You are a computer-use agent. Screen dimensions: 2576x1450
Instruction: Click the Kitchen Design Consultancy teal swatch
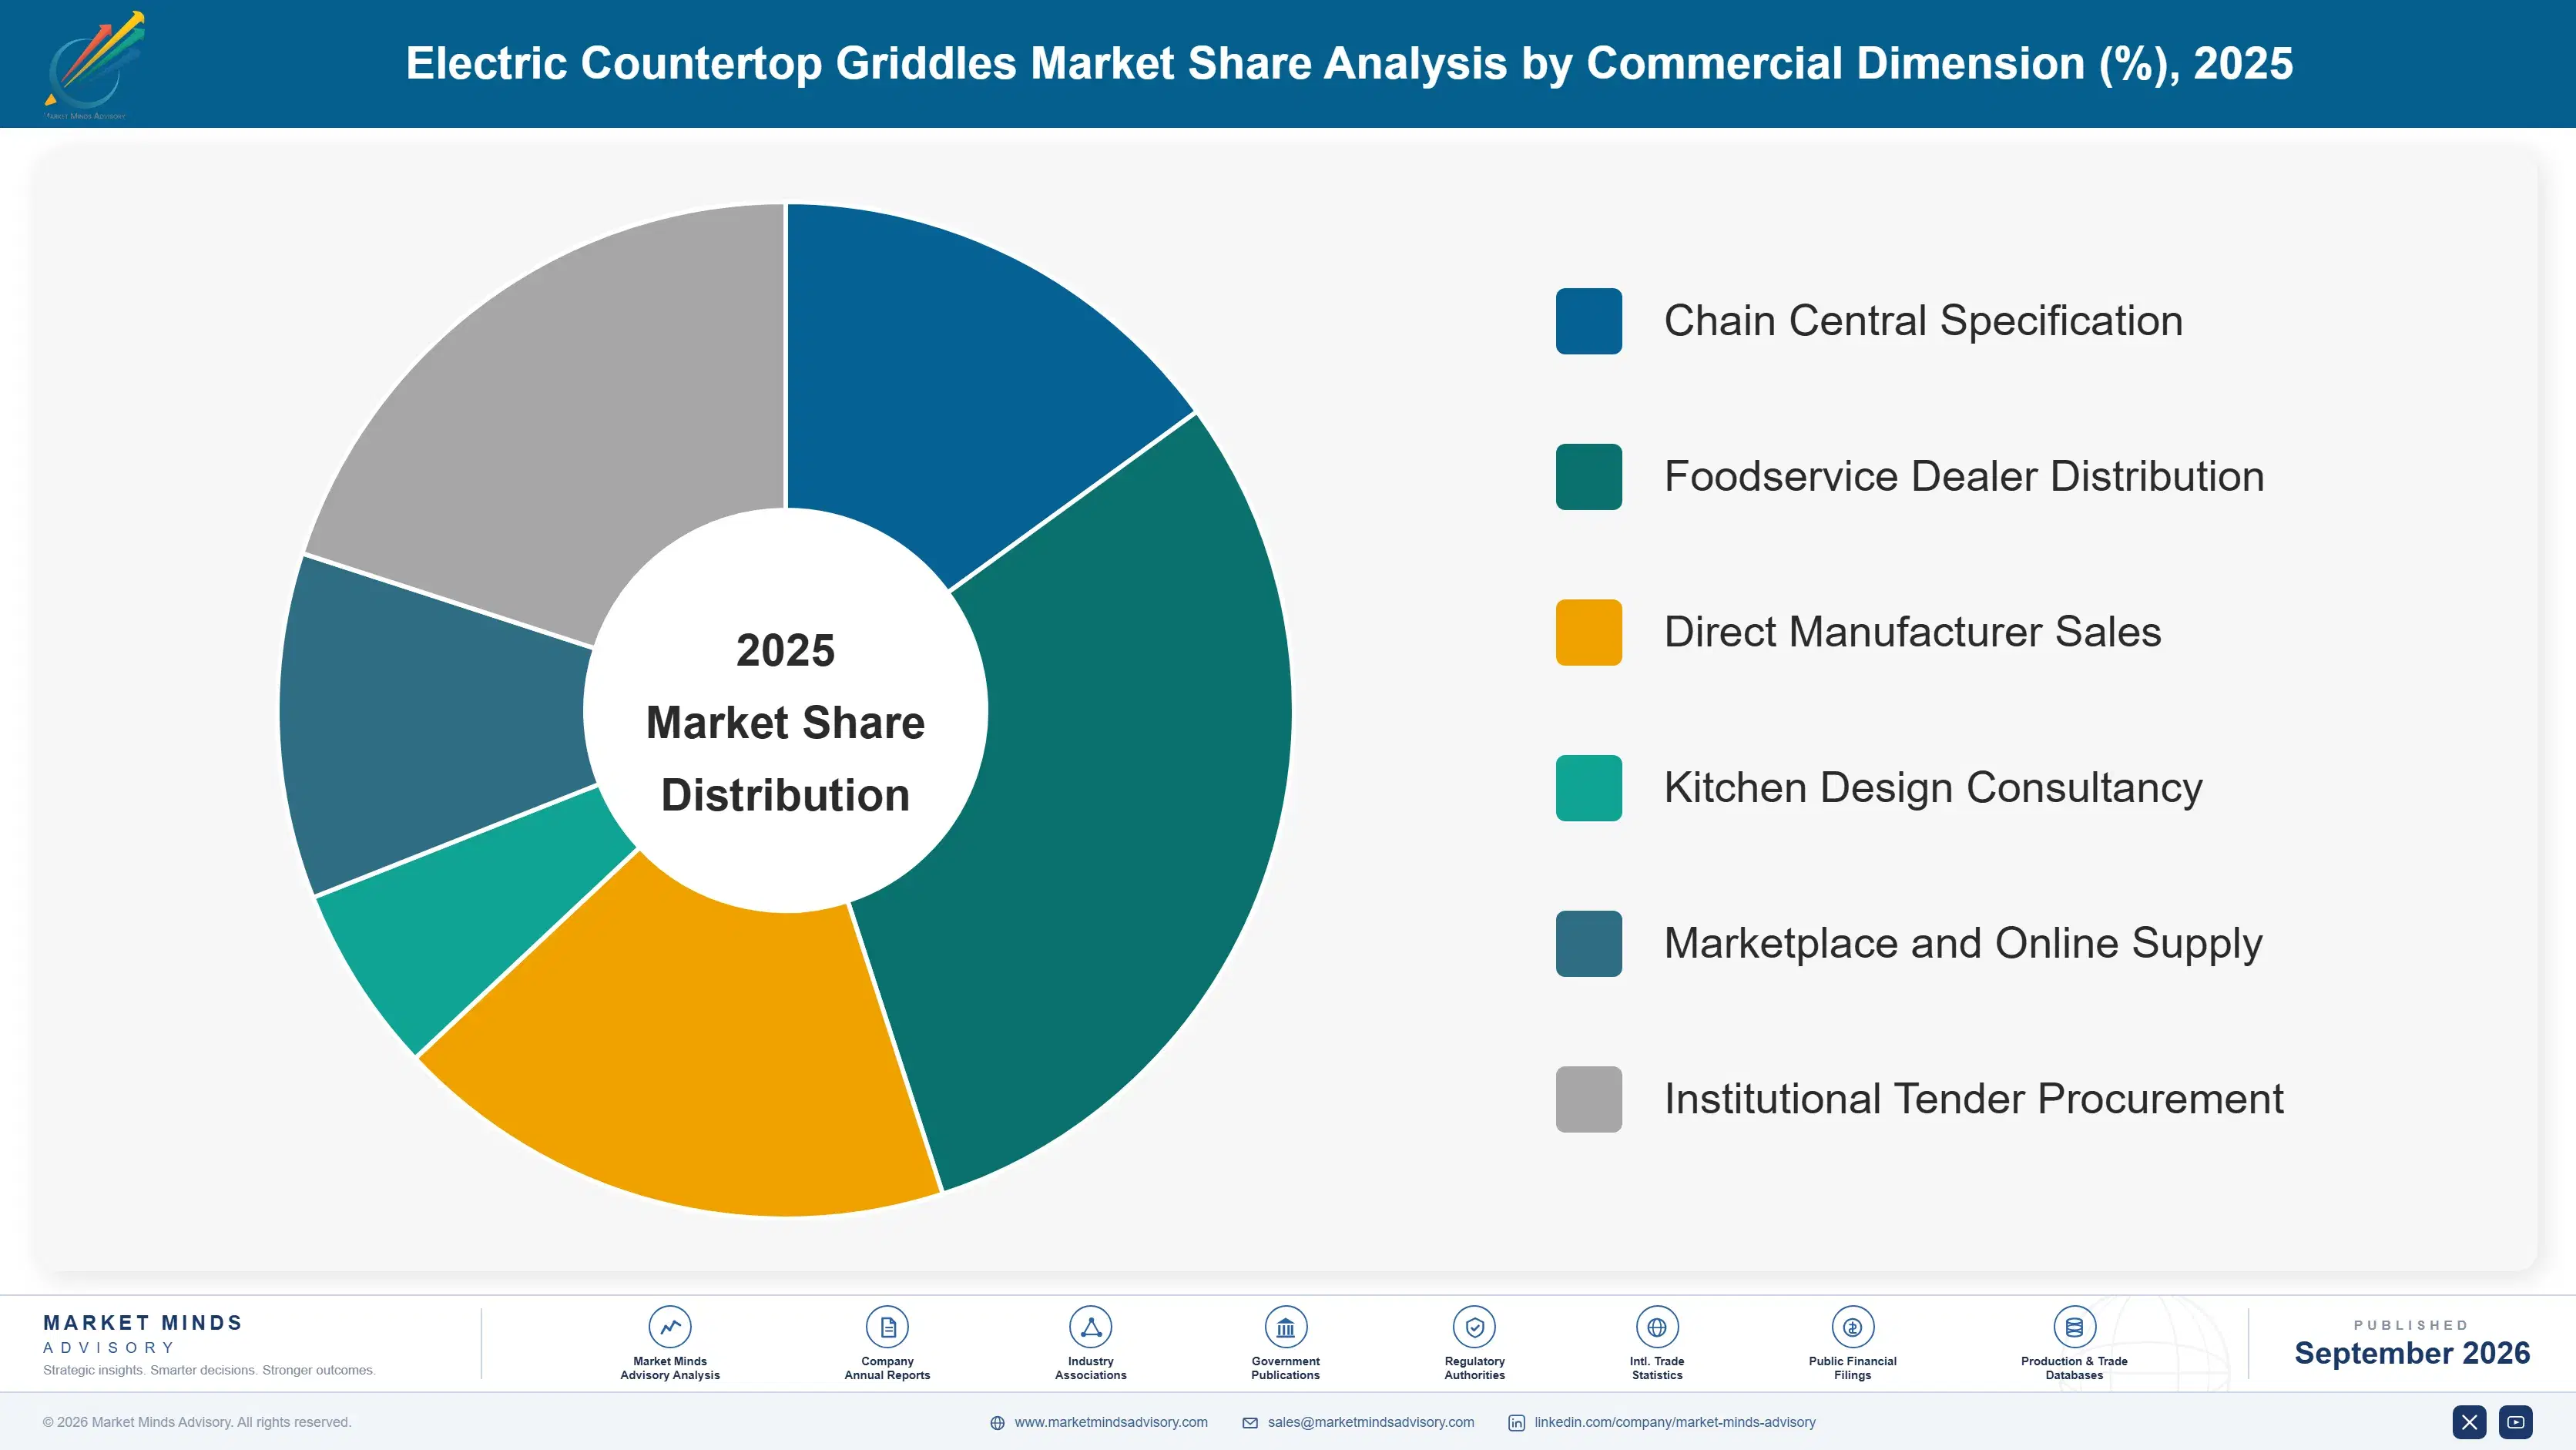pyautogui.click(x=1588, y=788)
